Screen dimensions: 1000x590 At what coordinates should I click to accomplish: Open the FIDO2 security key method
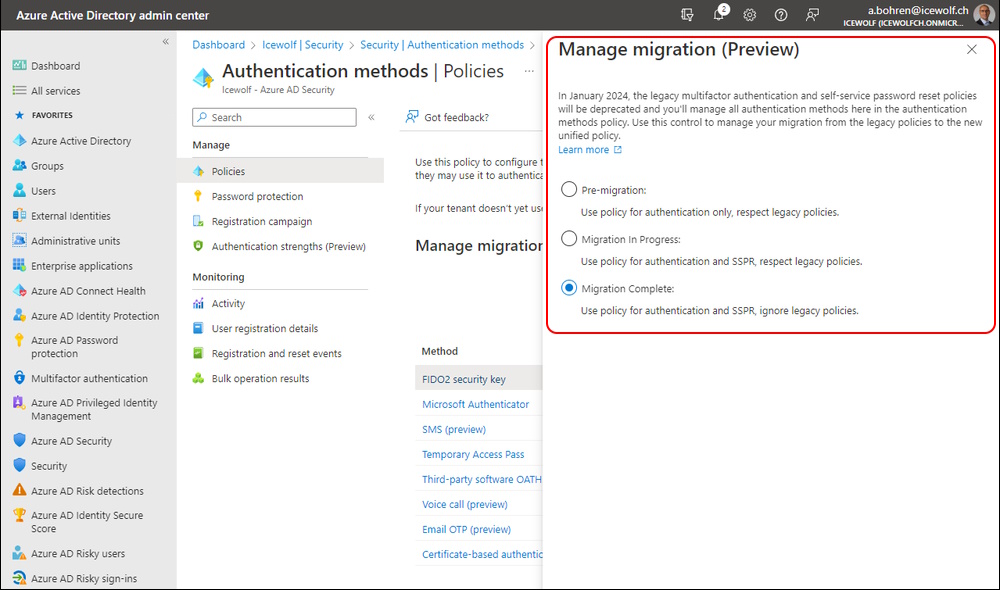click(464, 379)
